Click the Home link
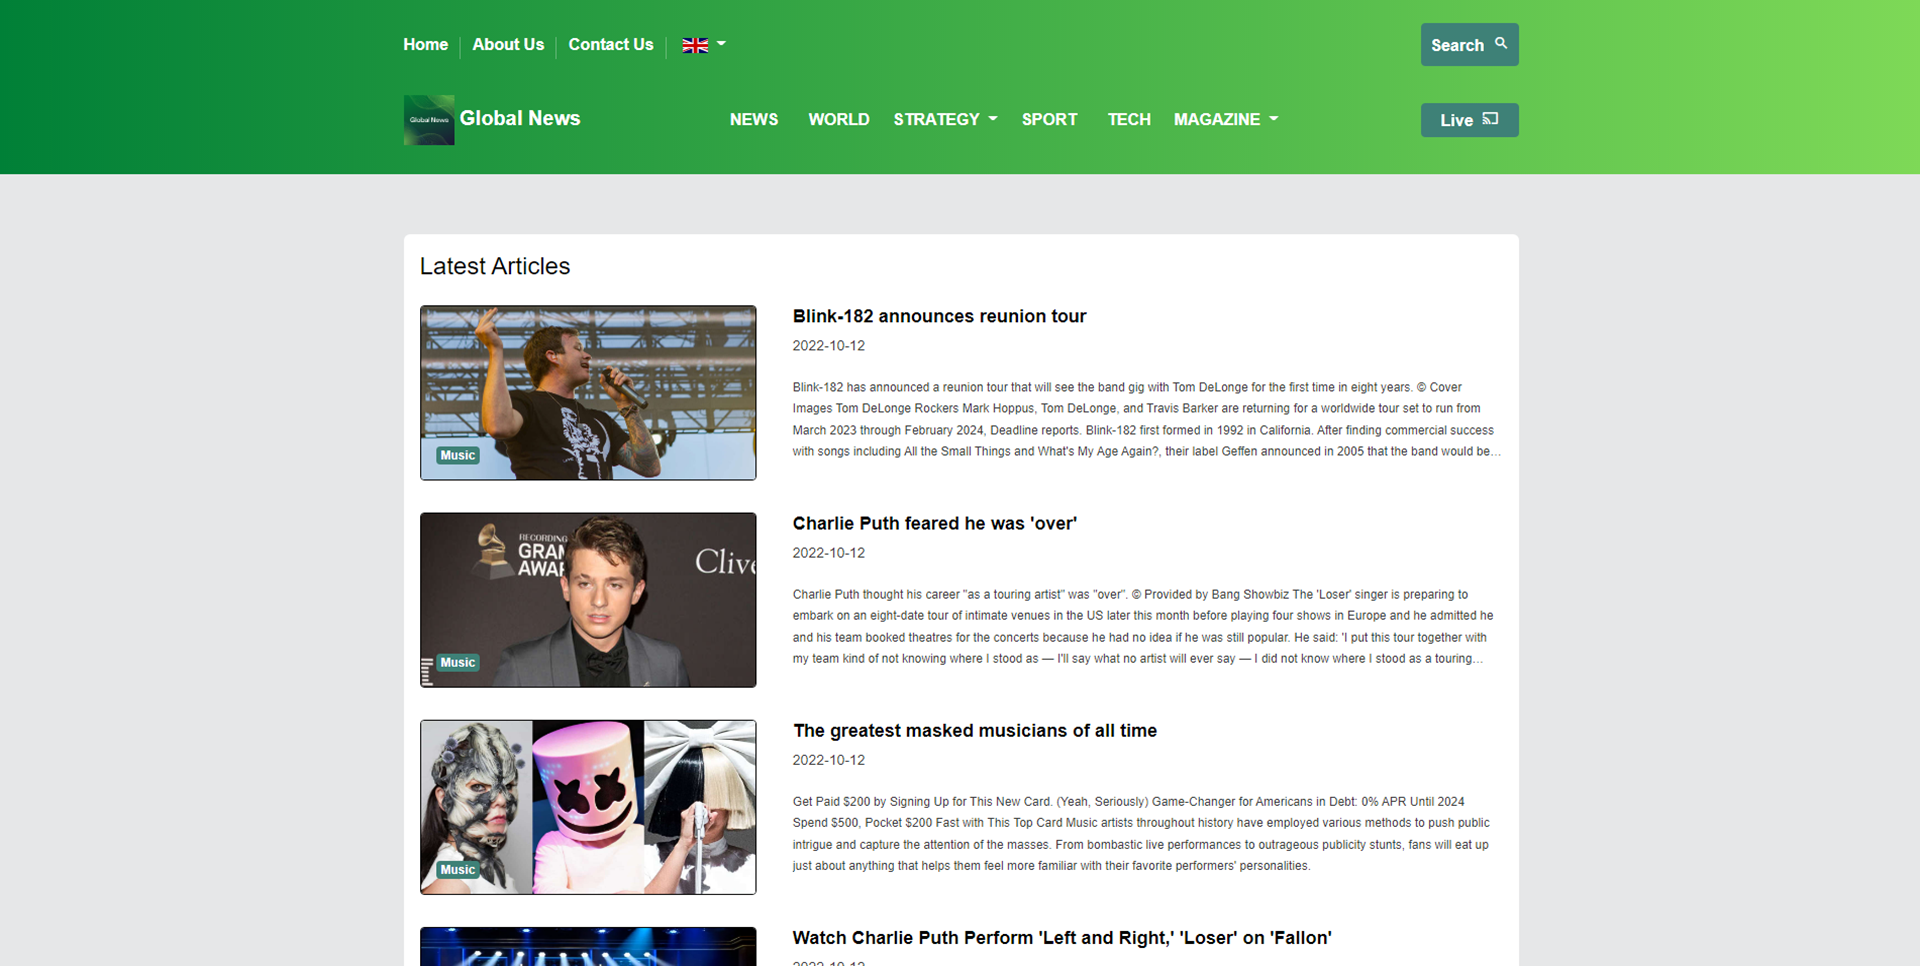The image size is (1920, 966). coord(425,44)
